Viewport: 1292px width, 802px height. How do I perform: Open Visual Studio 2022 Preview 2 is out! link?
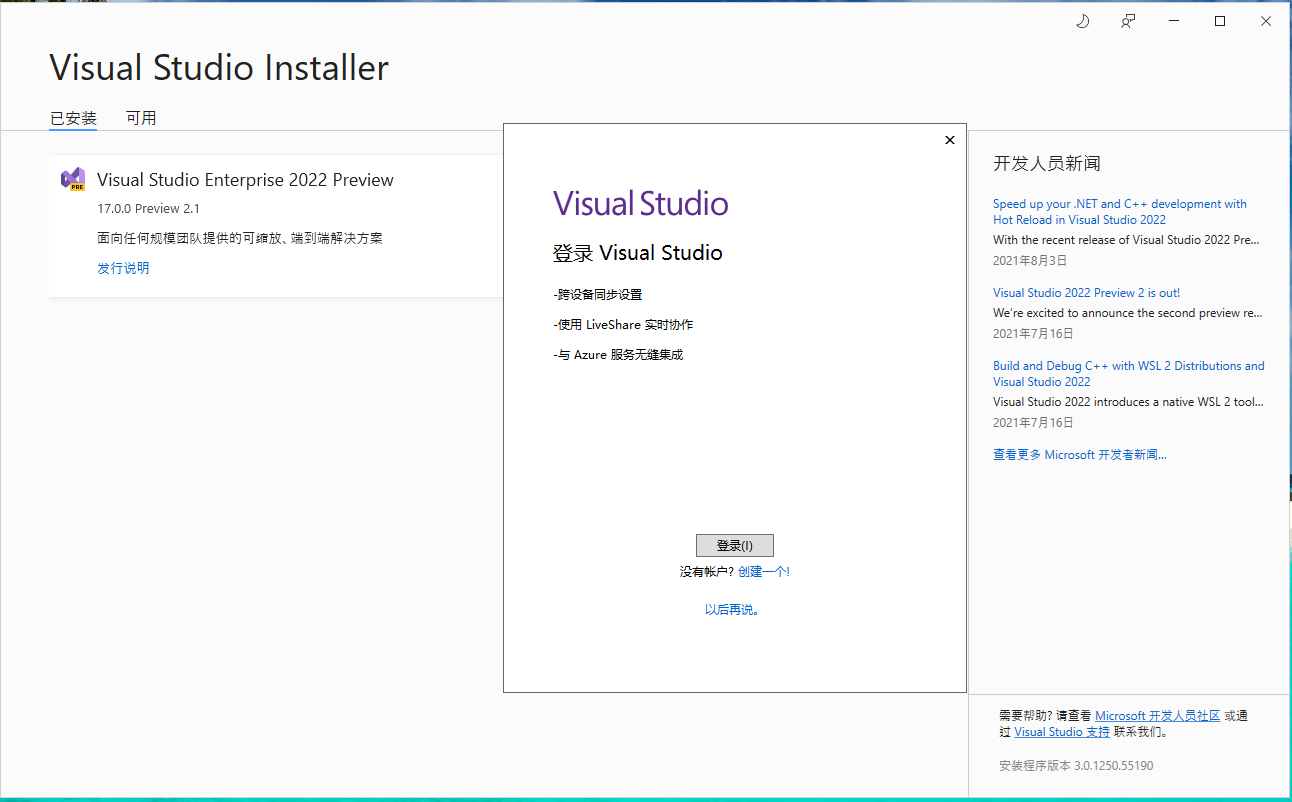coord(1087,293)
